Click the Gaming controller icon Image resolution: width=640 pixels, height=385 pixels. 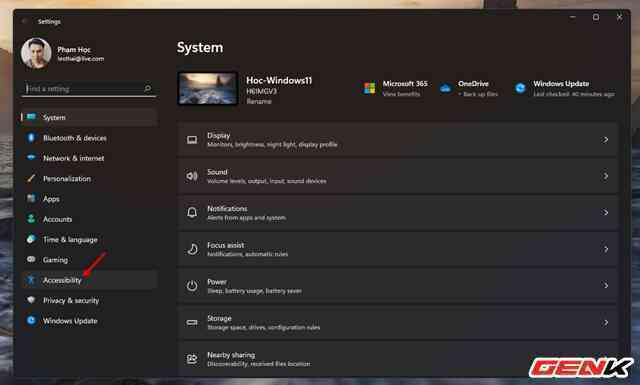click(31, 259)
